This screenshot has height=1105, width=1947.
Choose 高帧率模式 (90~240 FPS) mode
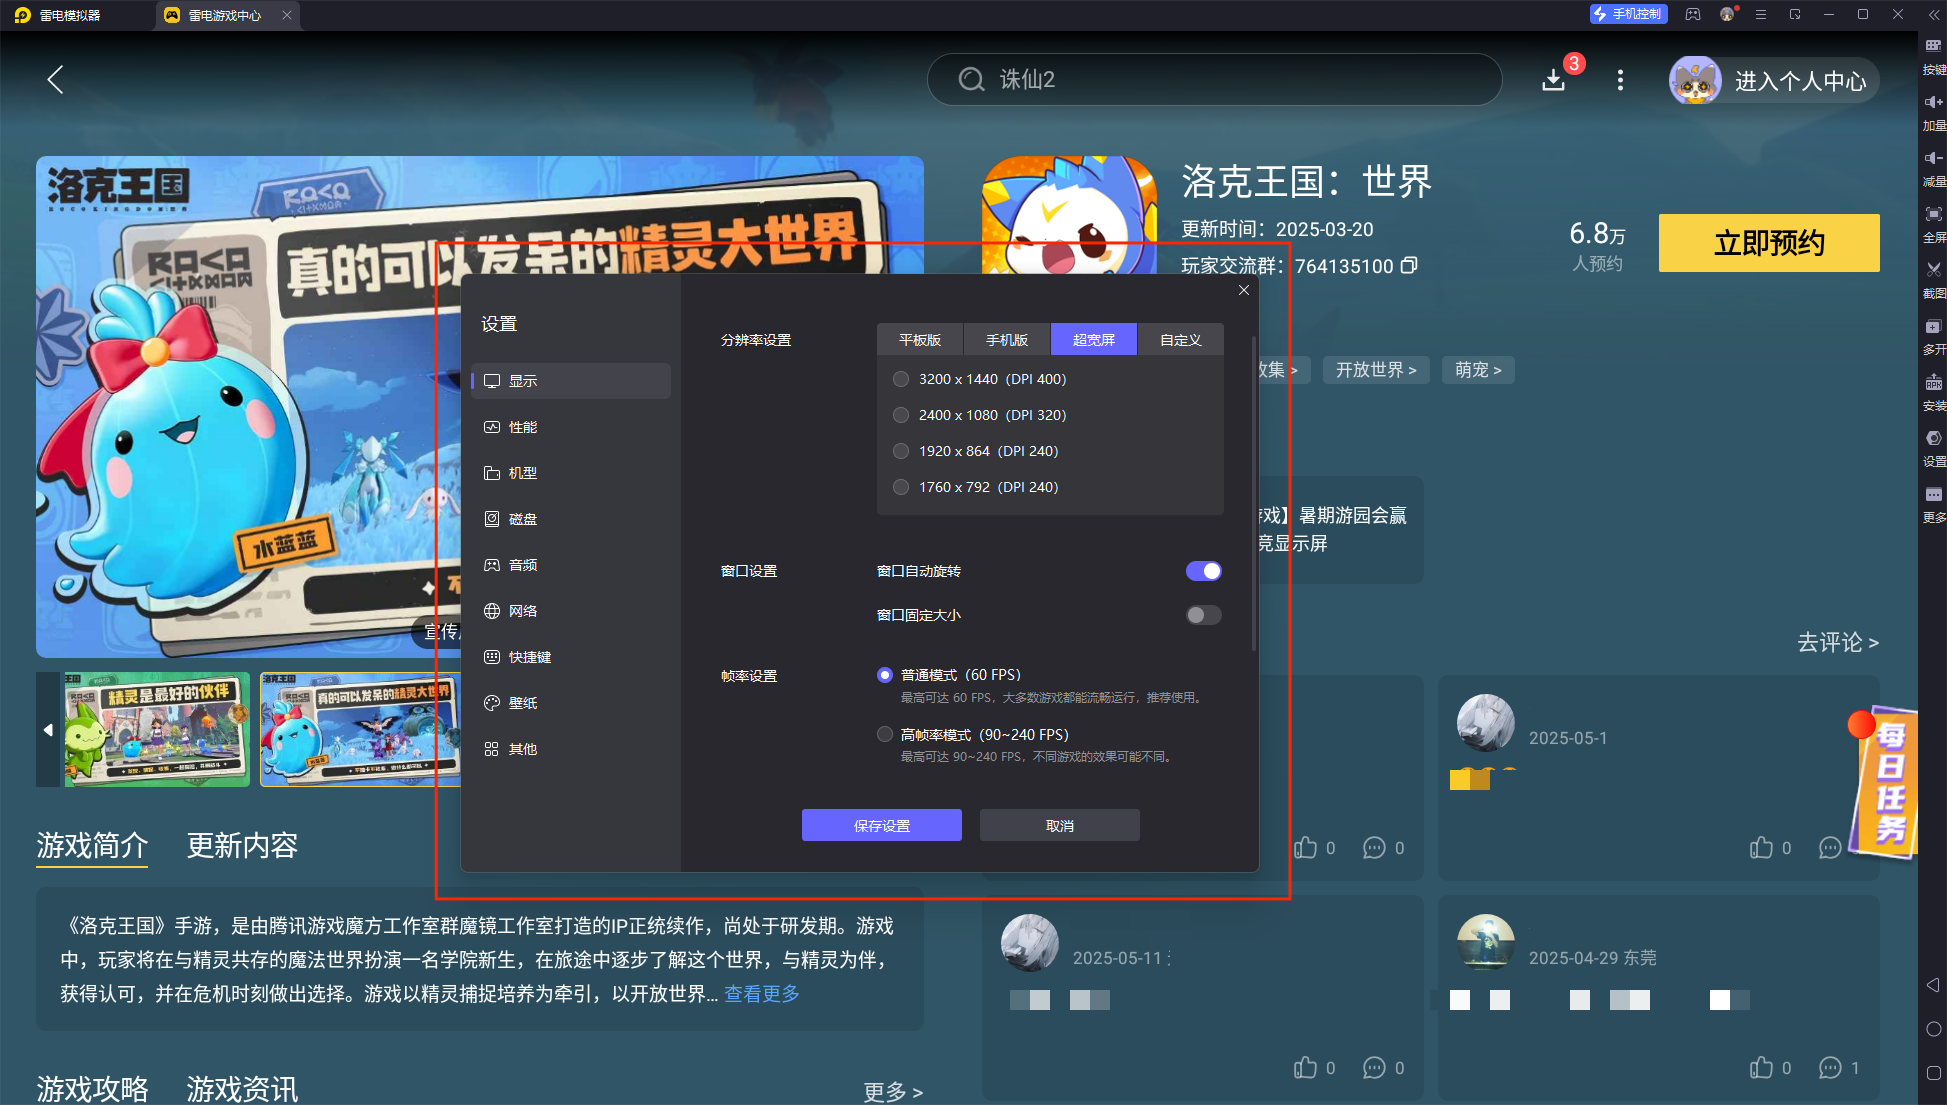(x=884, y=734)
